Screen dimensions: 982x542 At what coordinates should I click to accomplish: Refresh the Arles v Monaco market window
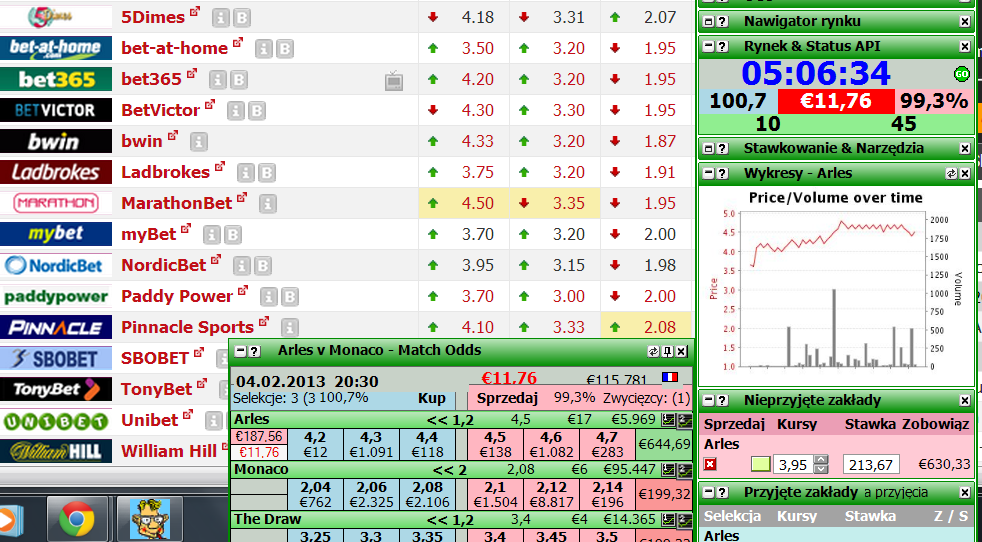point(654,352)
